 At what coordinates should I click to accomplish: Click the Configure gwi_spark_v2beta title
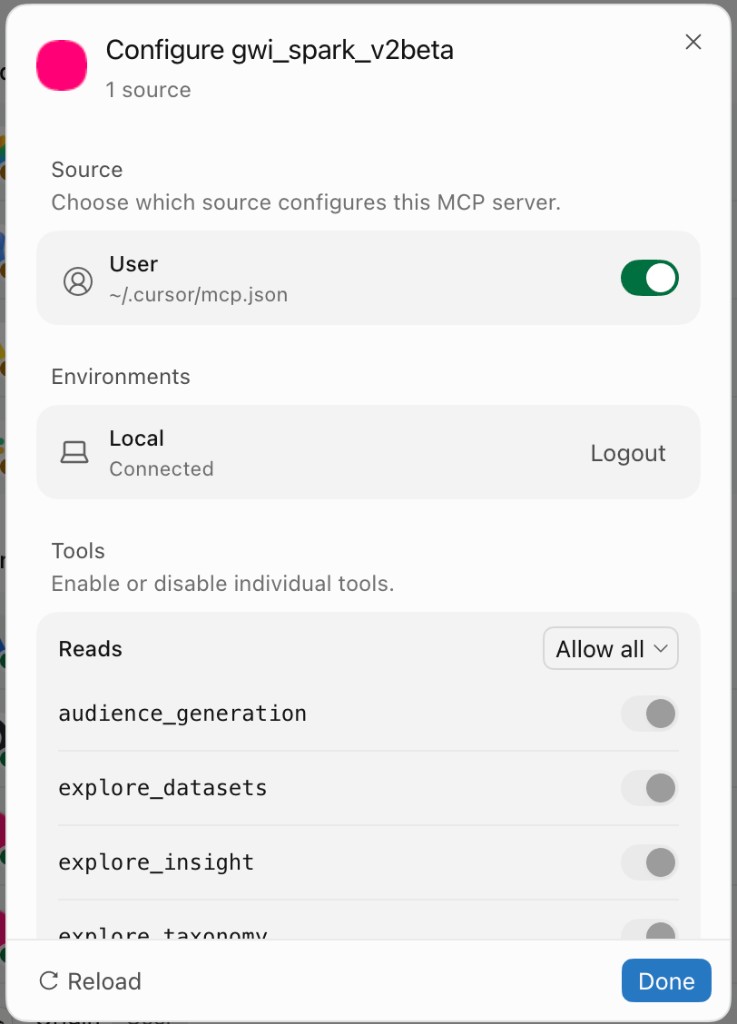pos(279,50)
